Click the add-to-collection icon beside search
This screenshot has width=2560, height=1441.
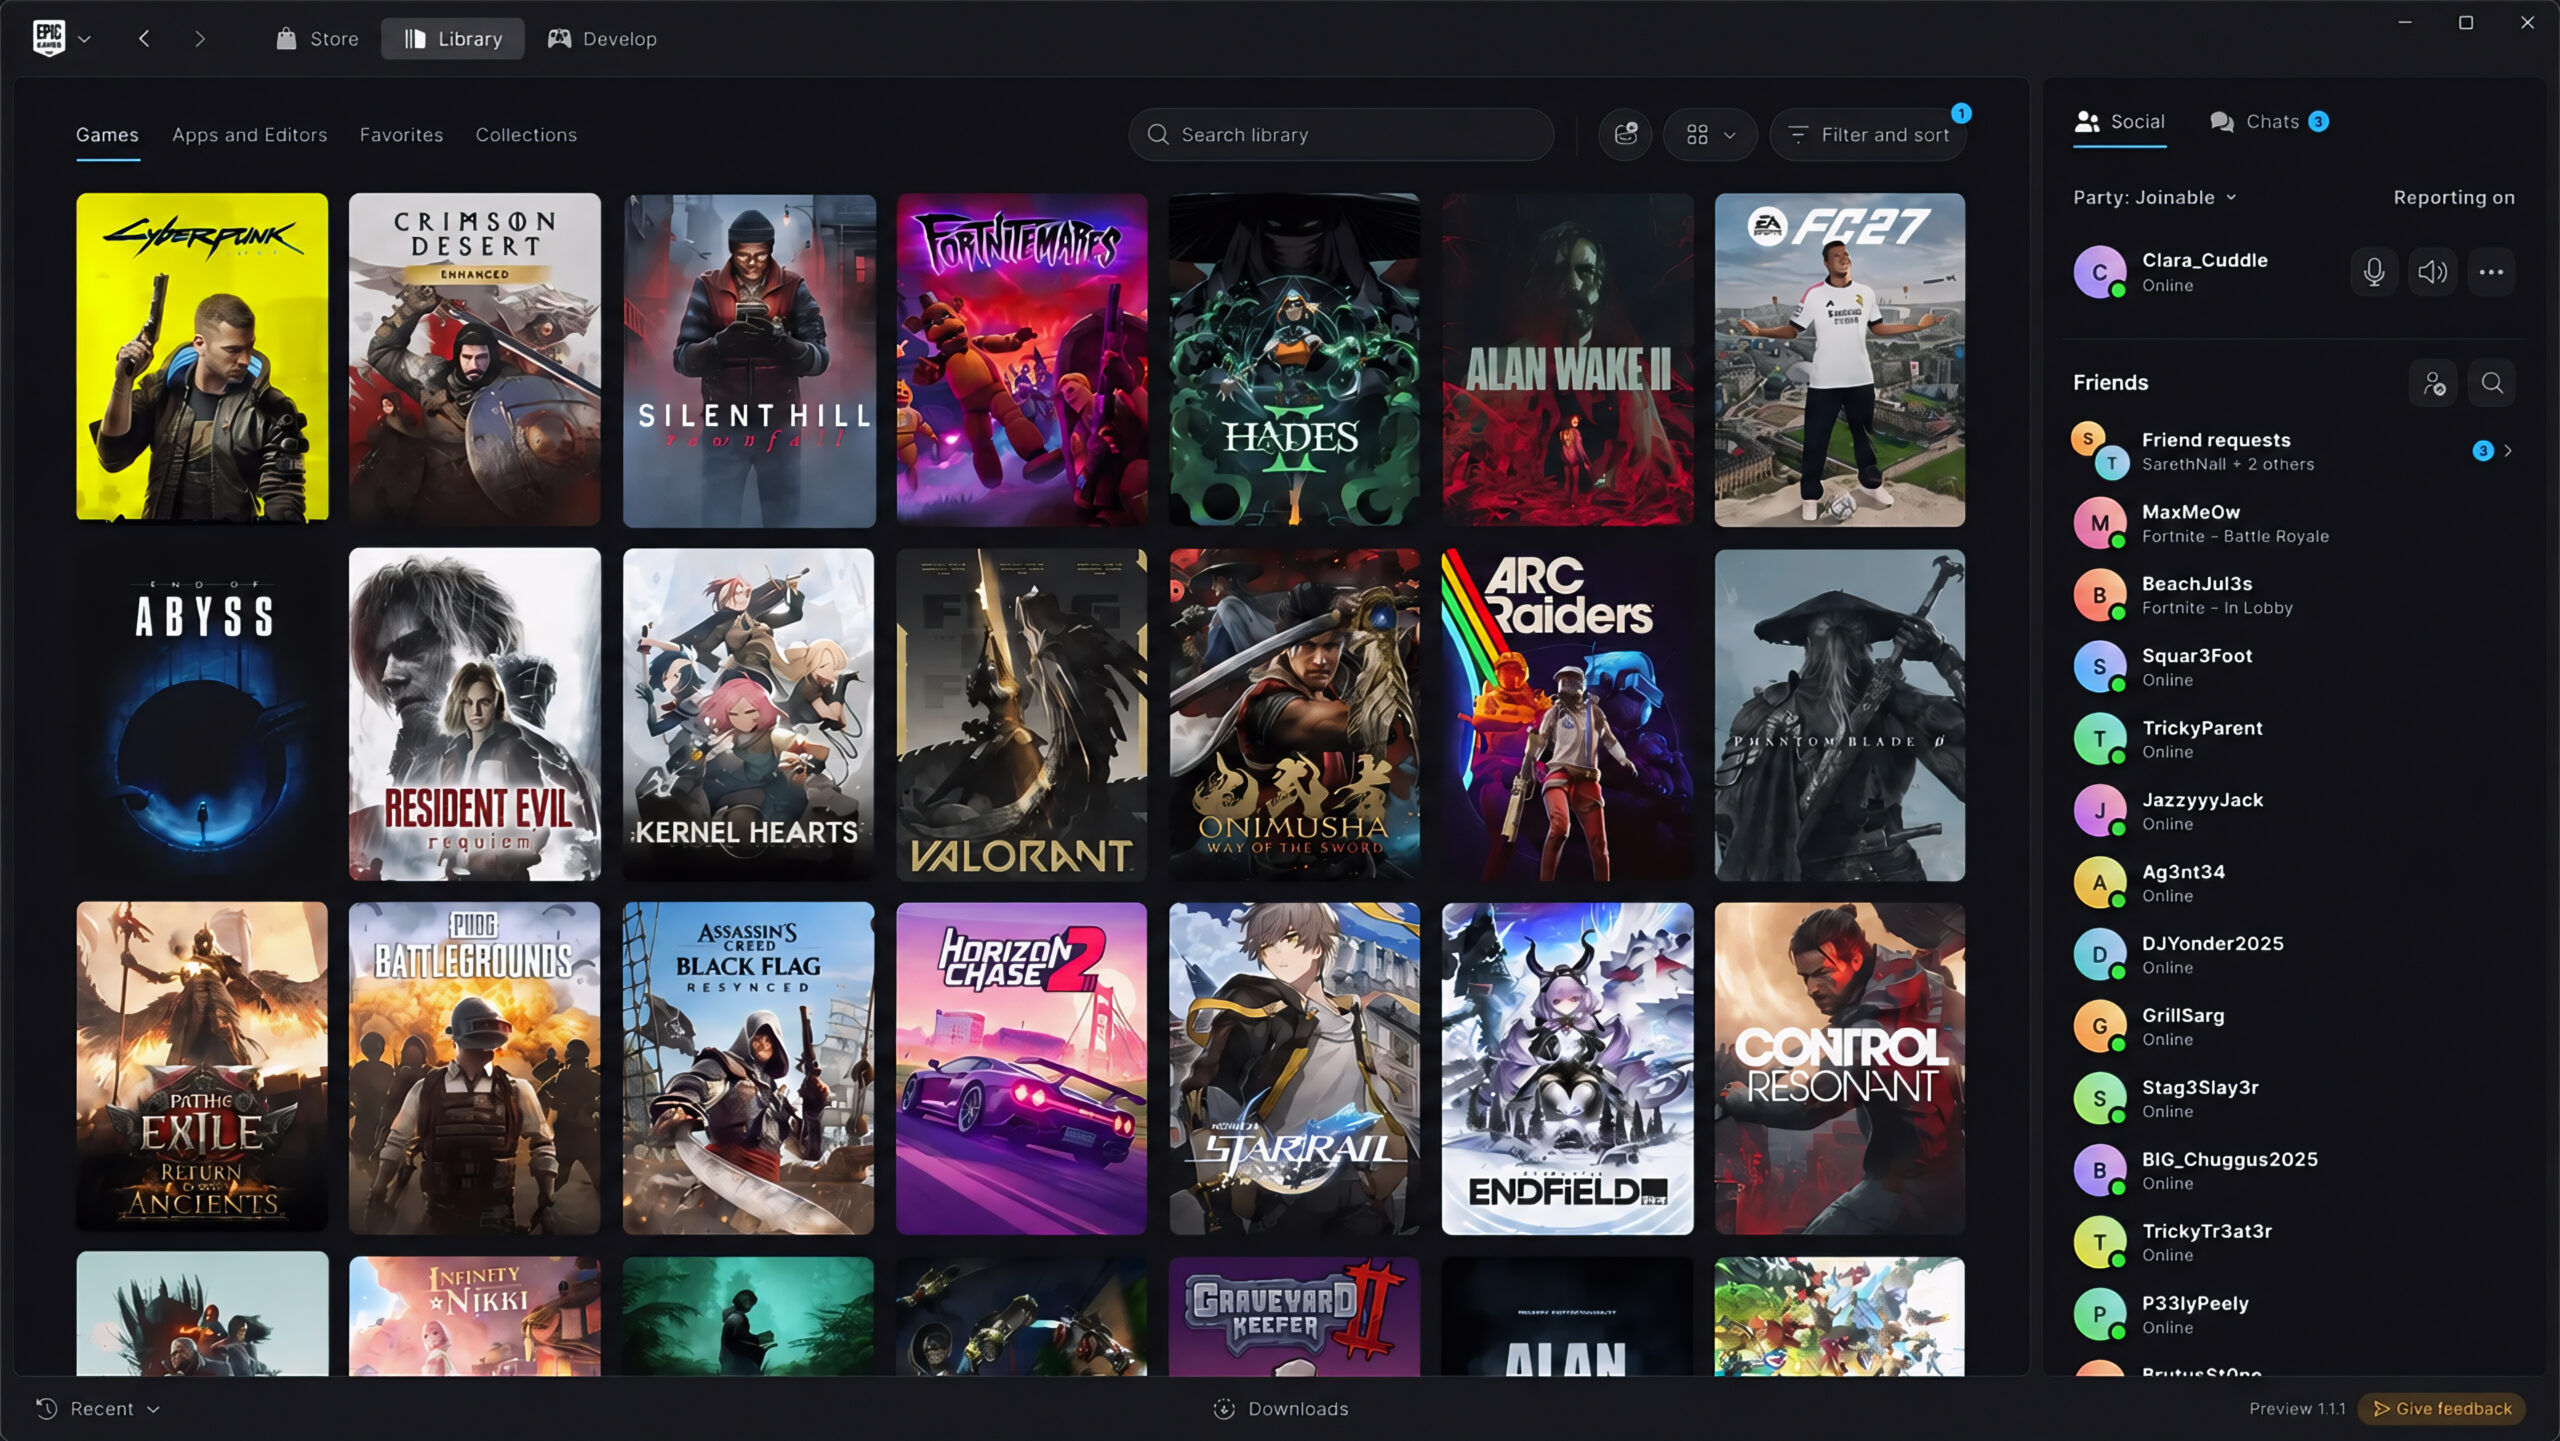[1625, 134]
